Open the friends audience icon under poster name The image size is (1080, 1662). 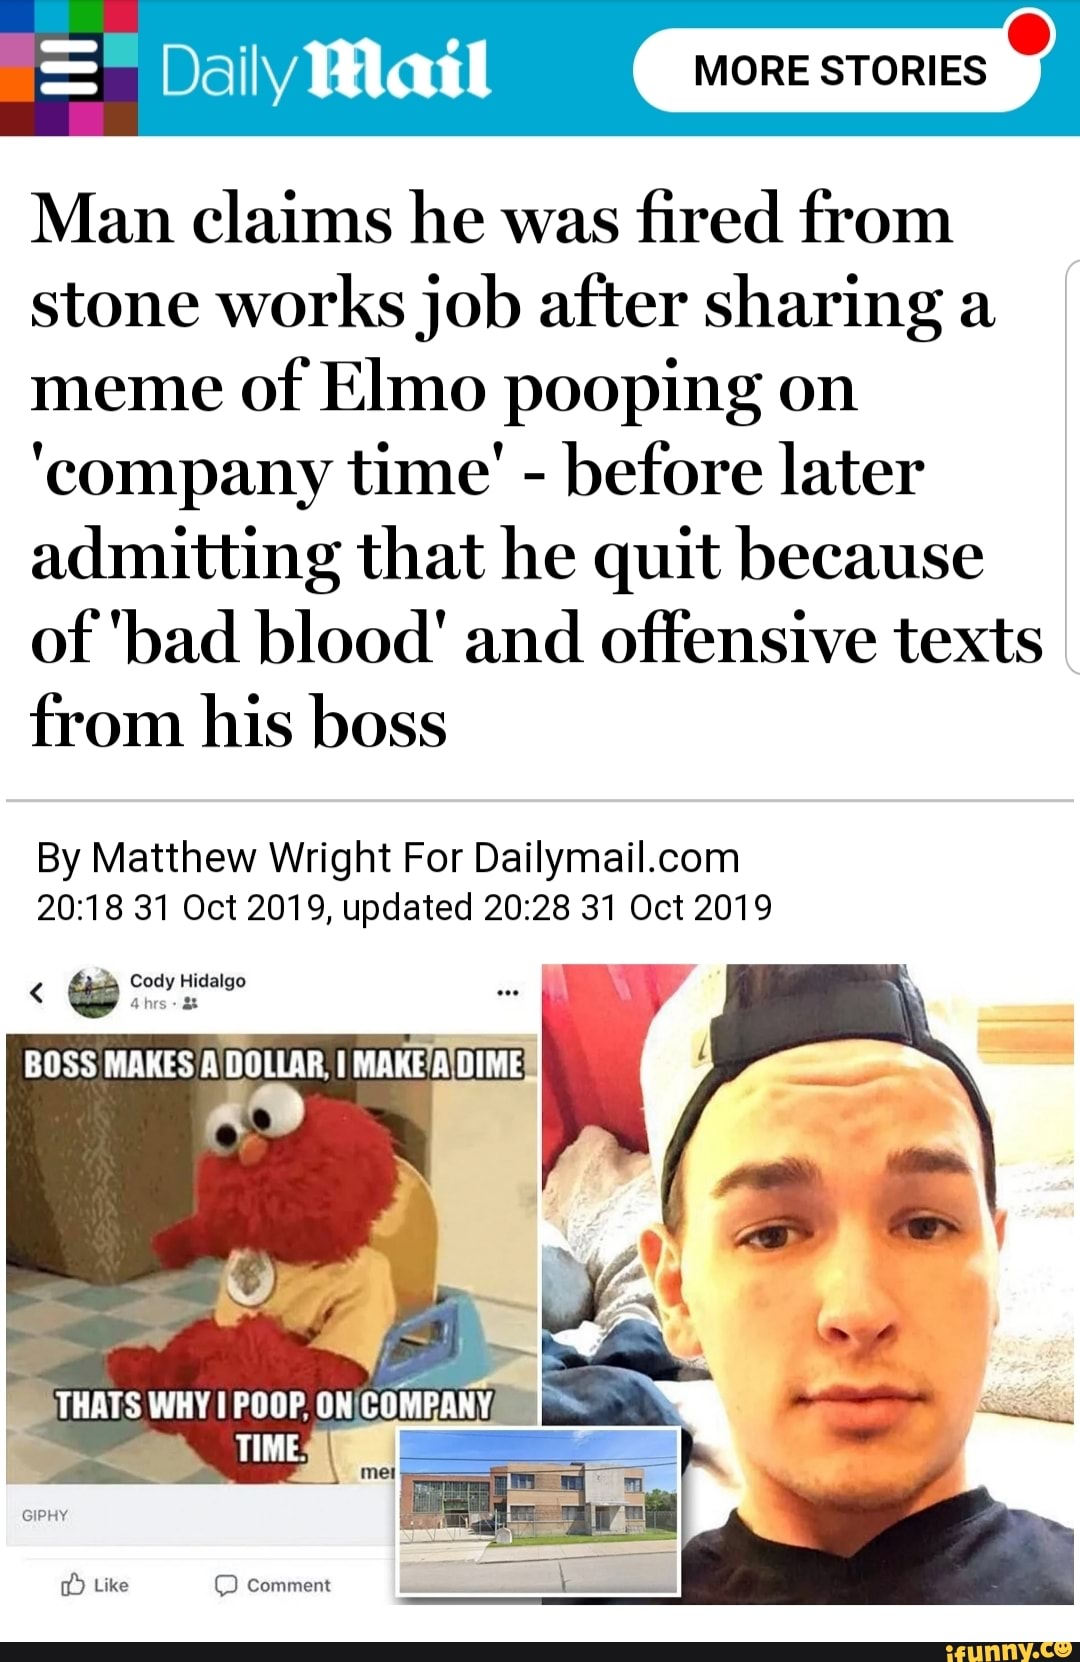[x=191, y=1004]
